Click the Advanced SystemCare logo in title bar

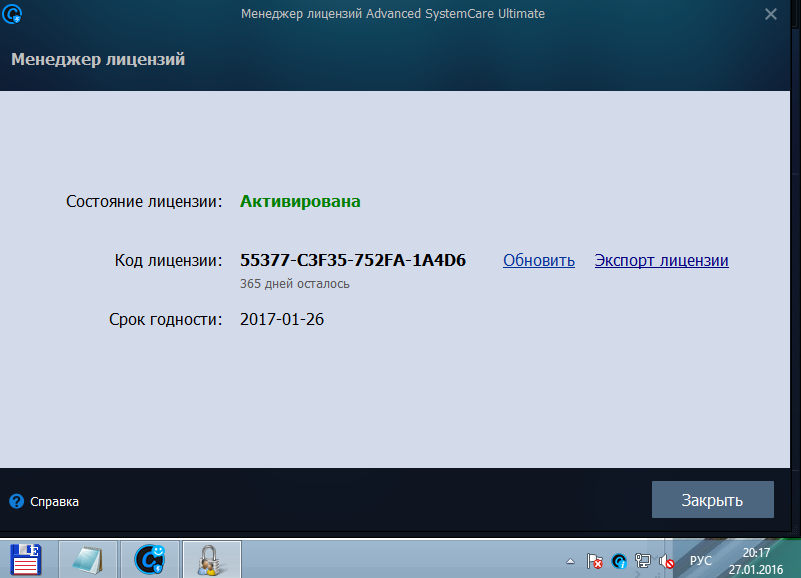[13, 14]
